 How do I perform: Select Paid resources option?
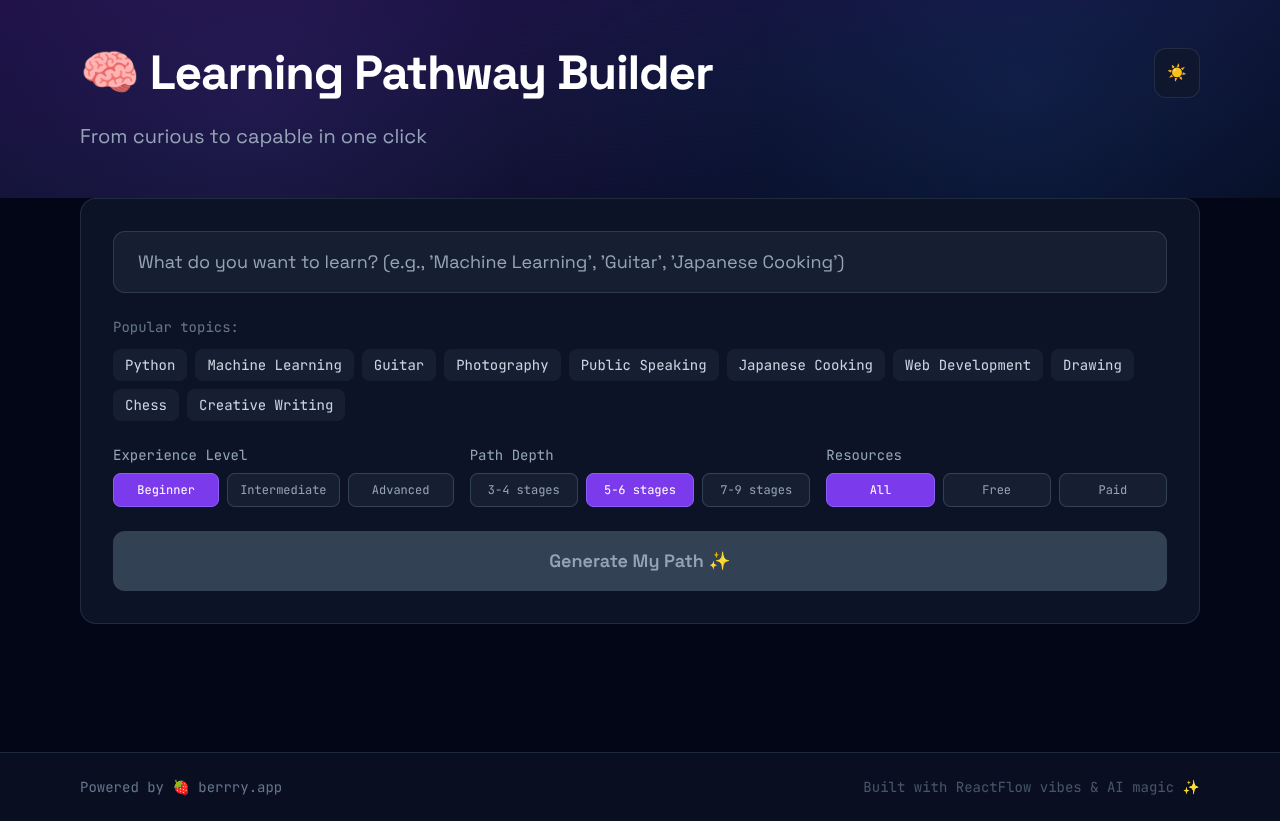tap(1113, 490)
